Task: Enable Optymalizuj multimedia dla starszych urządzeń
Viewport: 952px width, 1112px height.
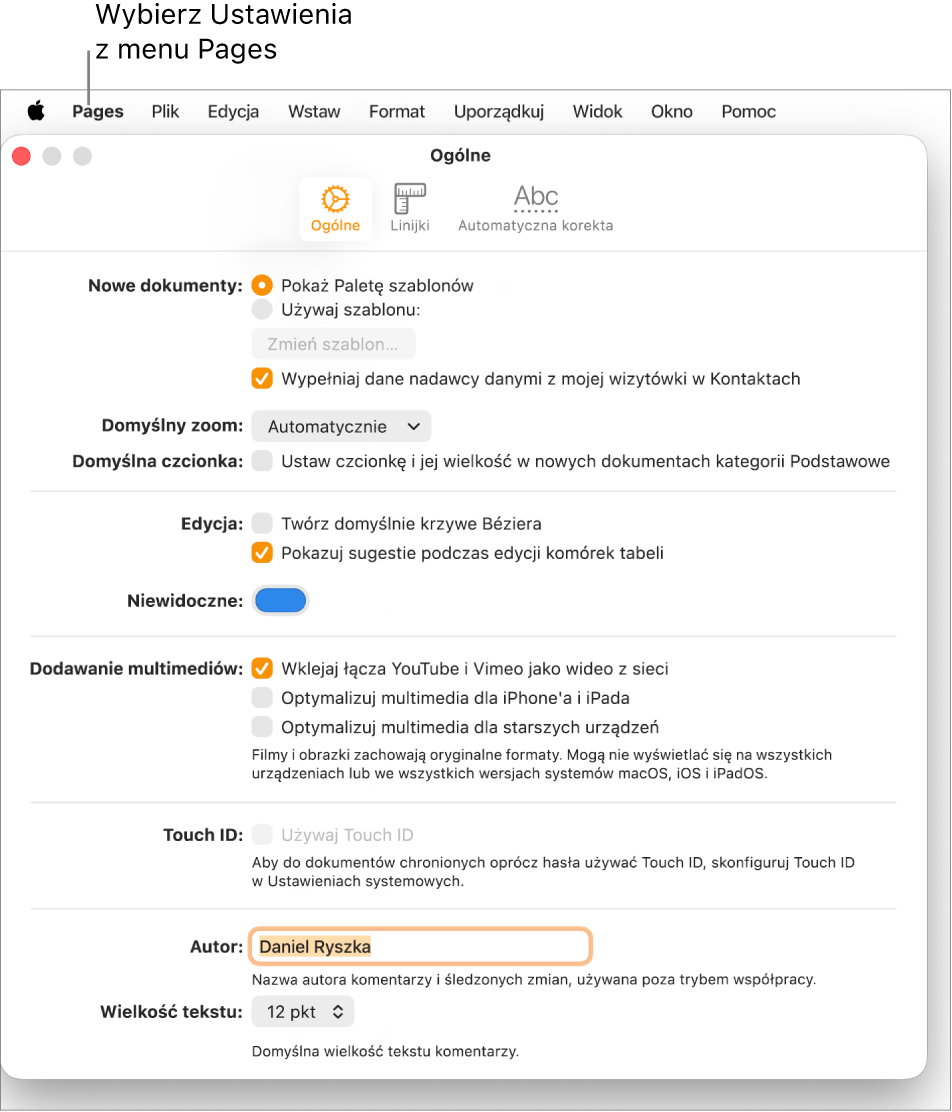Action: coord(262,727)
